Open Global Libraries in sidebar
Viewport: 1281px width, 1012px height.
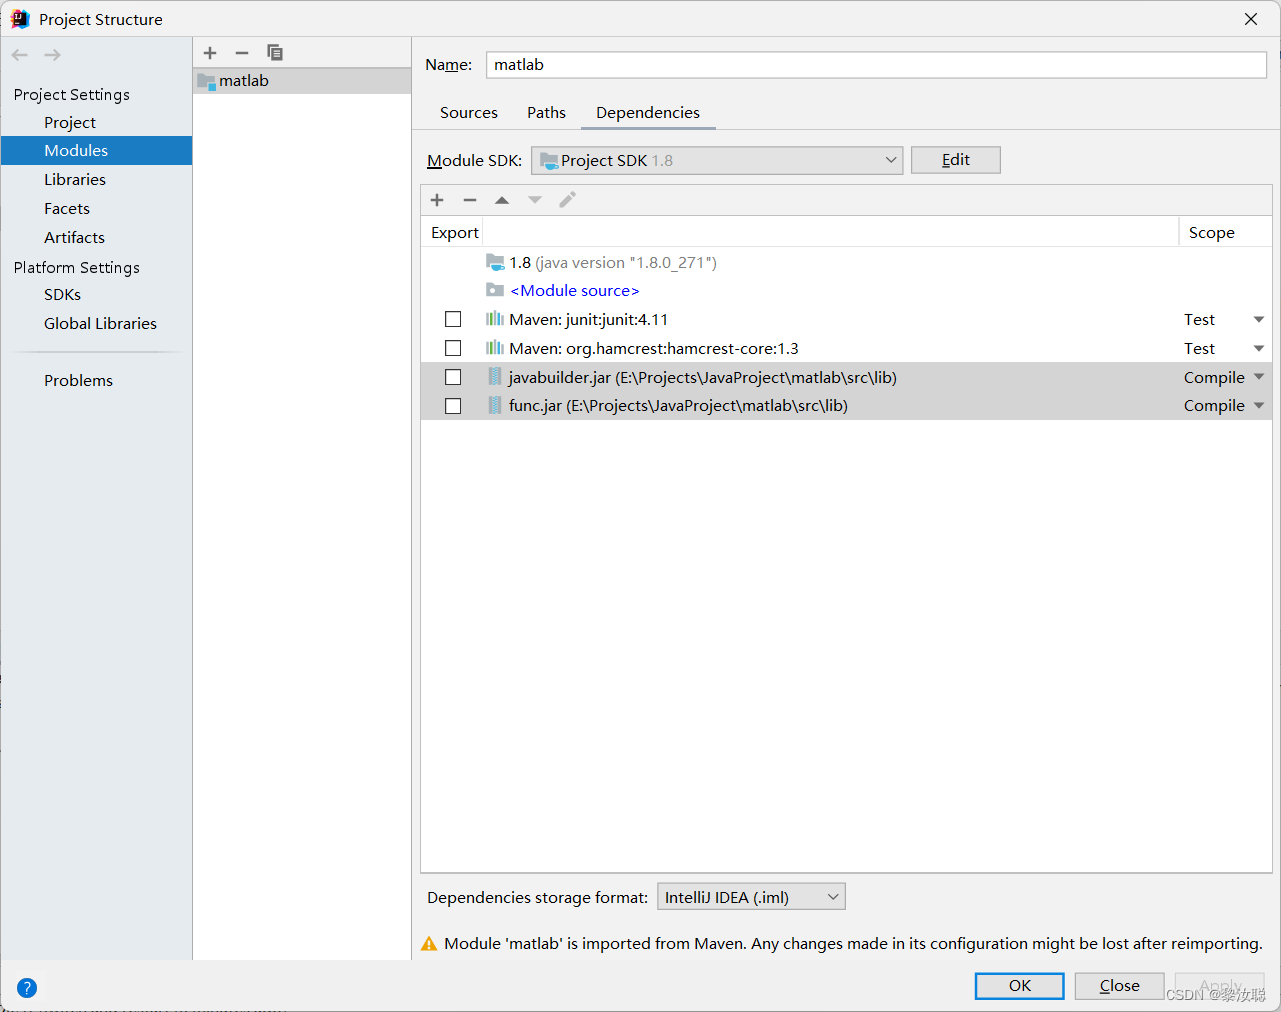click(100, 323)
